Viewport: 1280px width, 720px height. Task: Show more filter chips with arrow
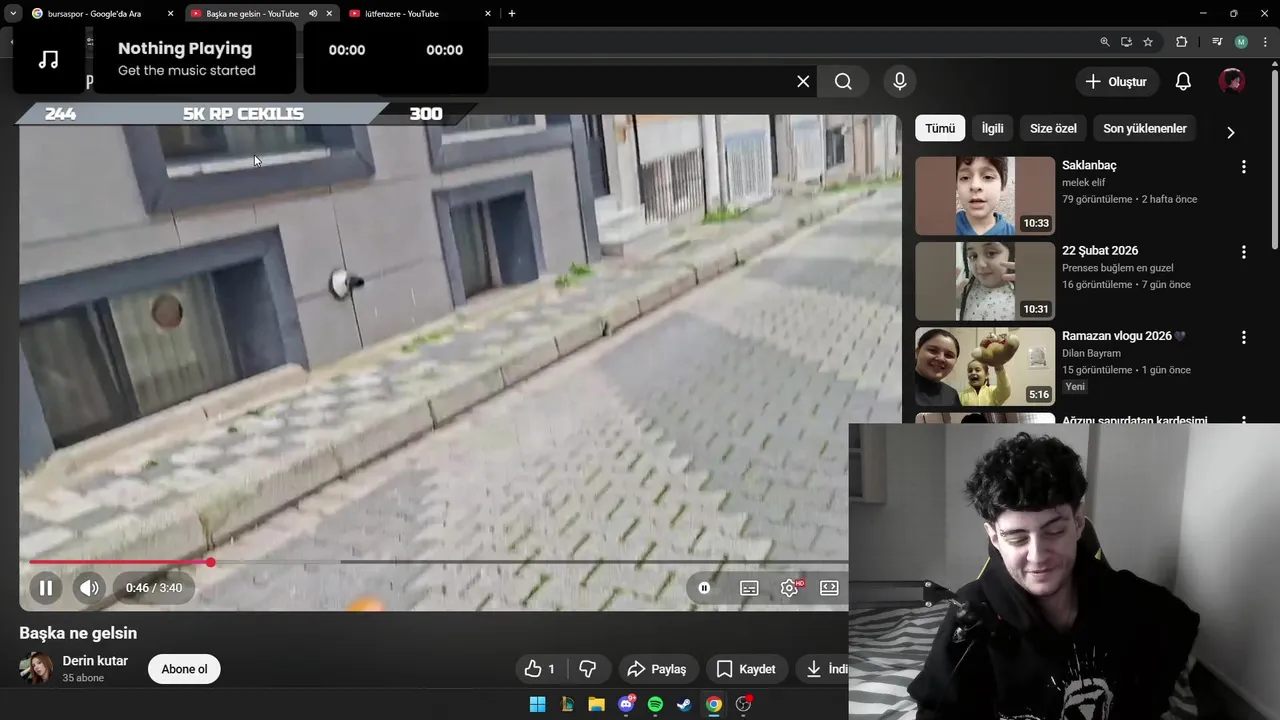coord(1231,132)
